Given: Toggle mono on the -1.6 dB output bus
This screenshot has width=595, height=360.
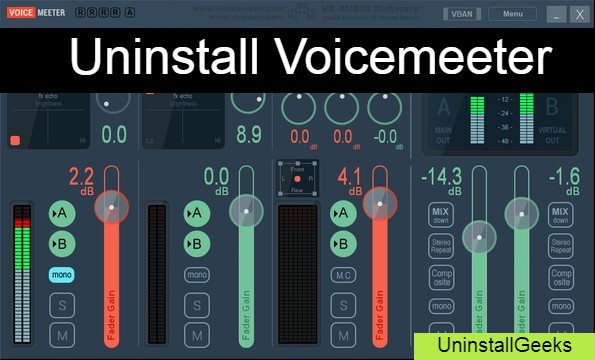Looking at the screenshot, I should point(561,306).
